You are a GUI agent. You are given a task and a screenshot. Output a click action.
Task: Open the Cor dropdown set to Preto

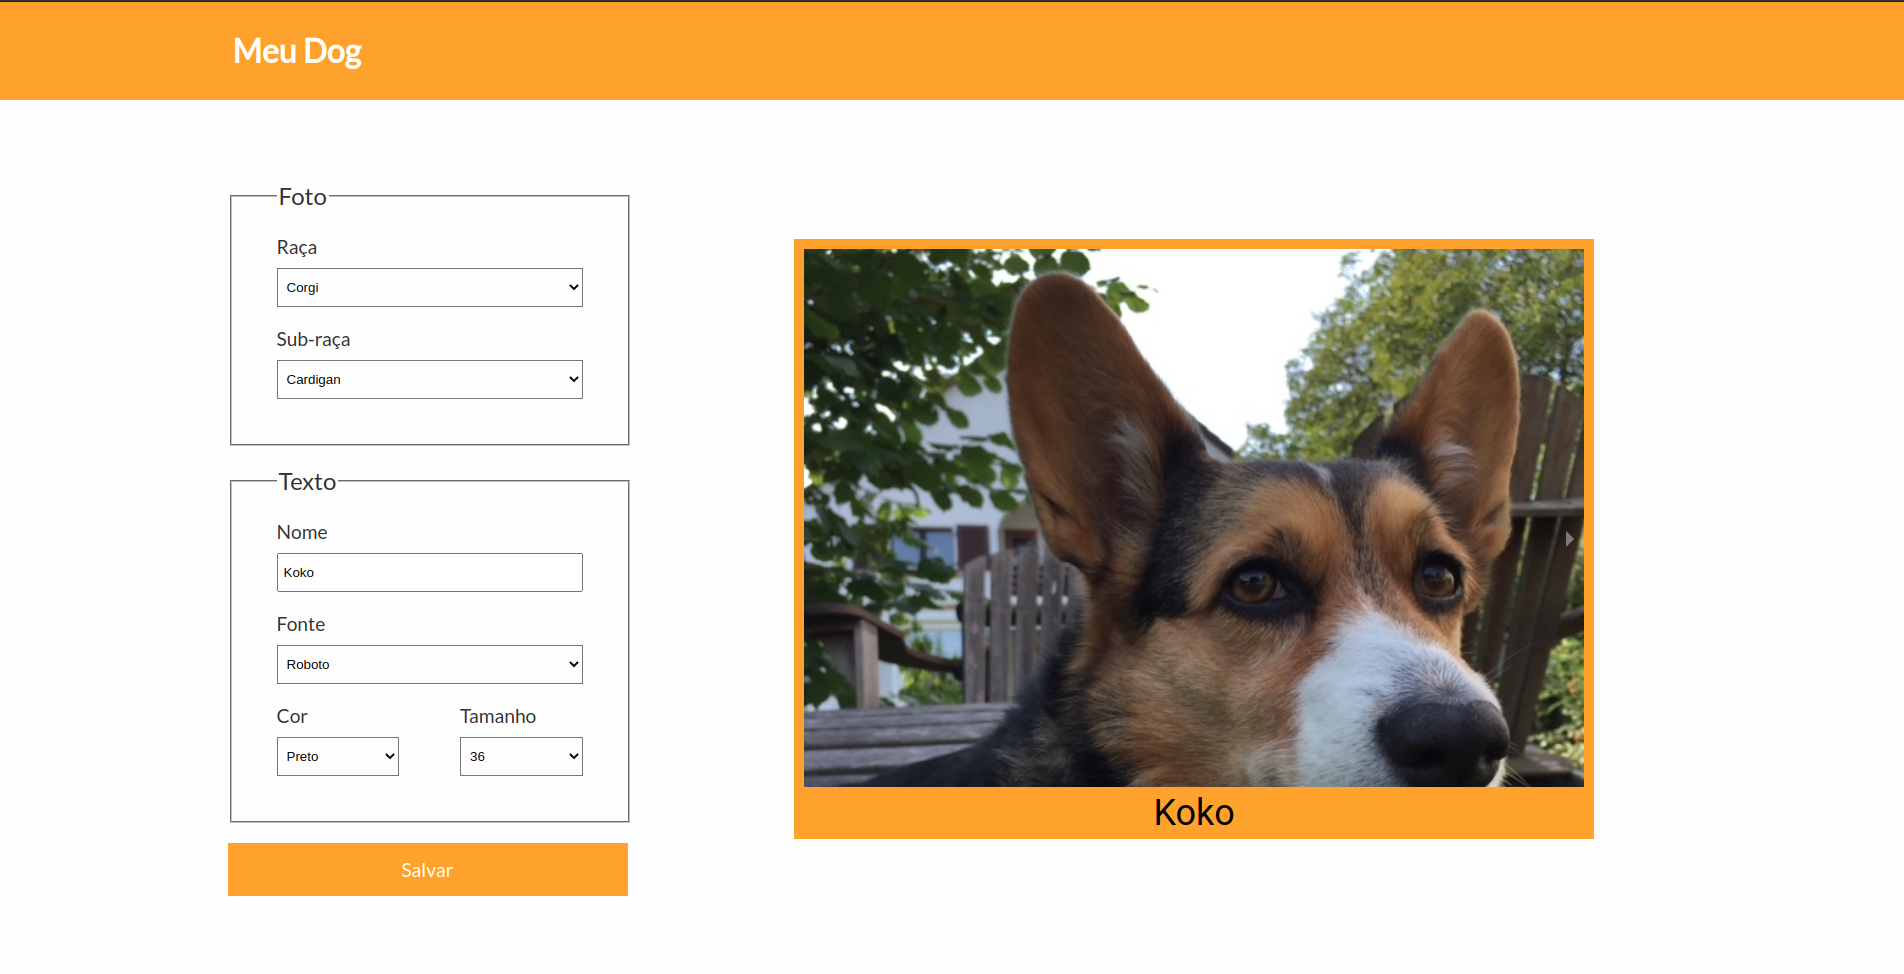point(337,757)
